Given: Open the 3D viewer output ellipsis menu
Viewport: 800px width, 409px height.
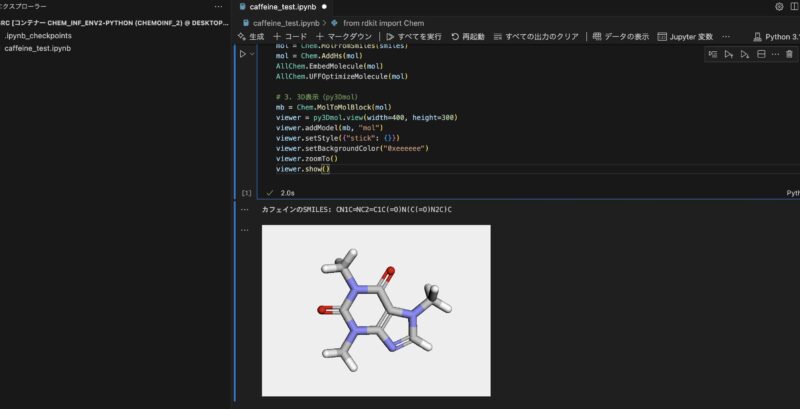Looking at the screenshot, I should [244, 230].
